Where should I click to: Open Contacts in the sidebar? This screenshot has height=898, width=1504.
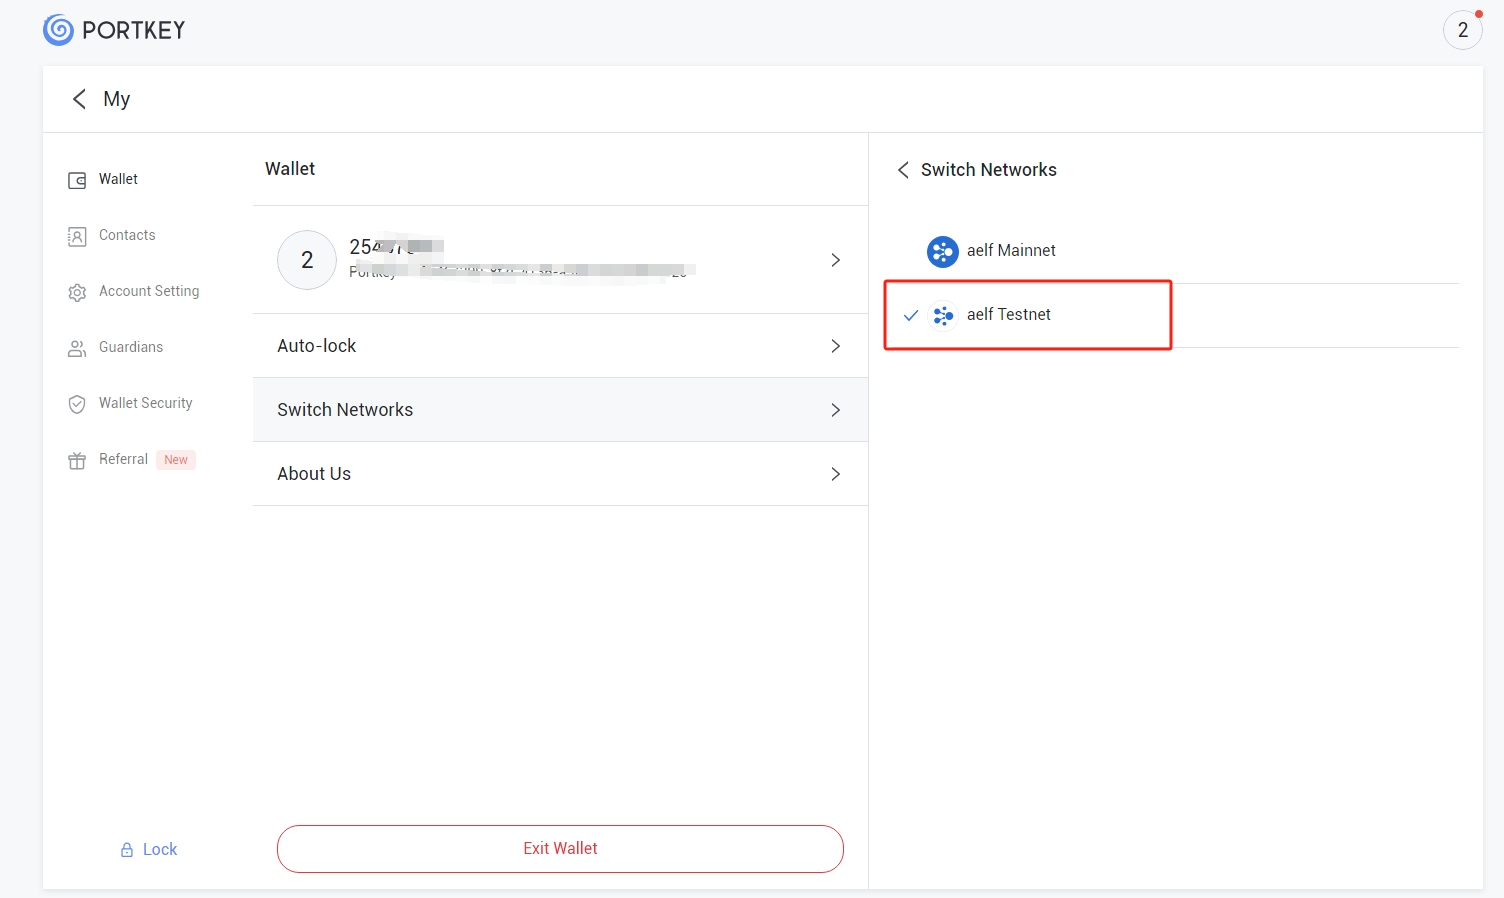click(x=127, y=235)
